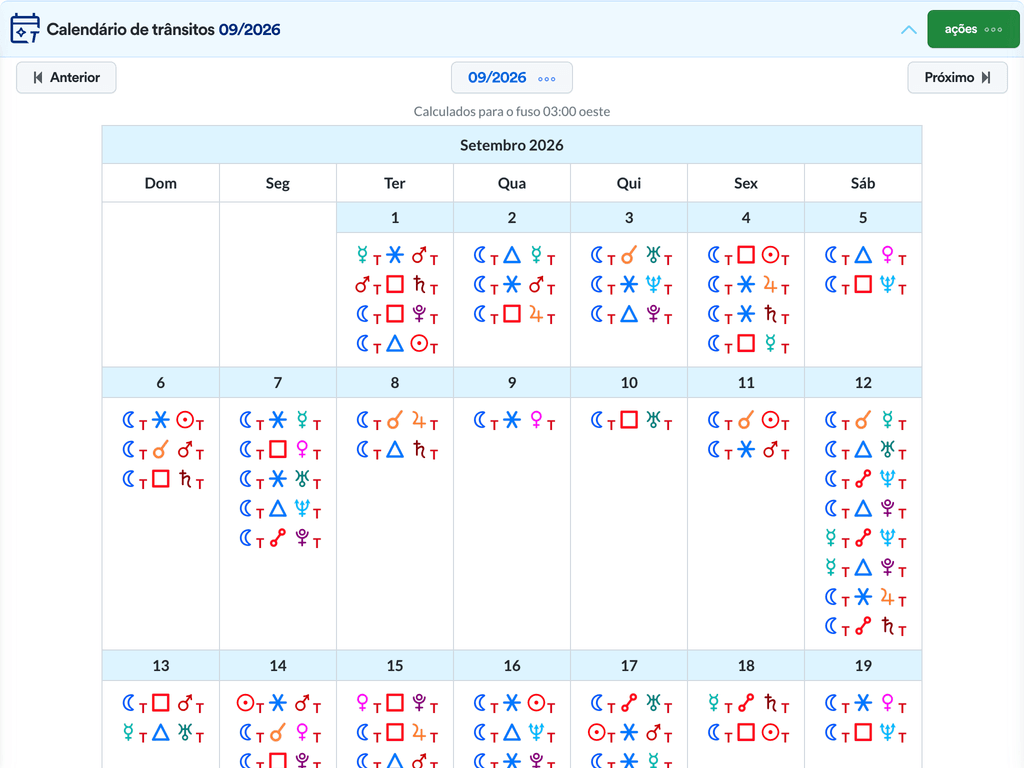This screenshot has width=1024, height=768.
Task: Select Moon opposite Pluto transit on day 7
Action: [280, 538]
